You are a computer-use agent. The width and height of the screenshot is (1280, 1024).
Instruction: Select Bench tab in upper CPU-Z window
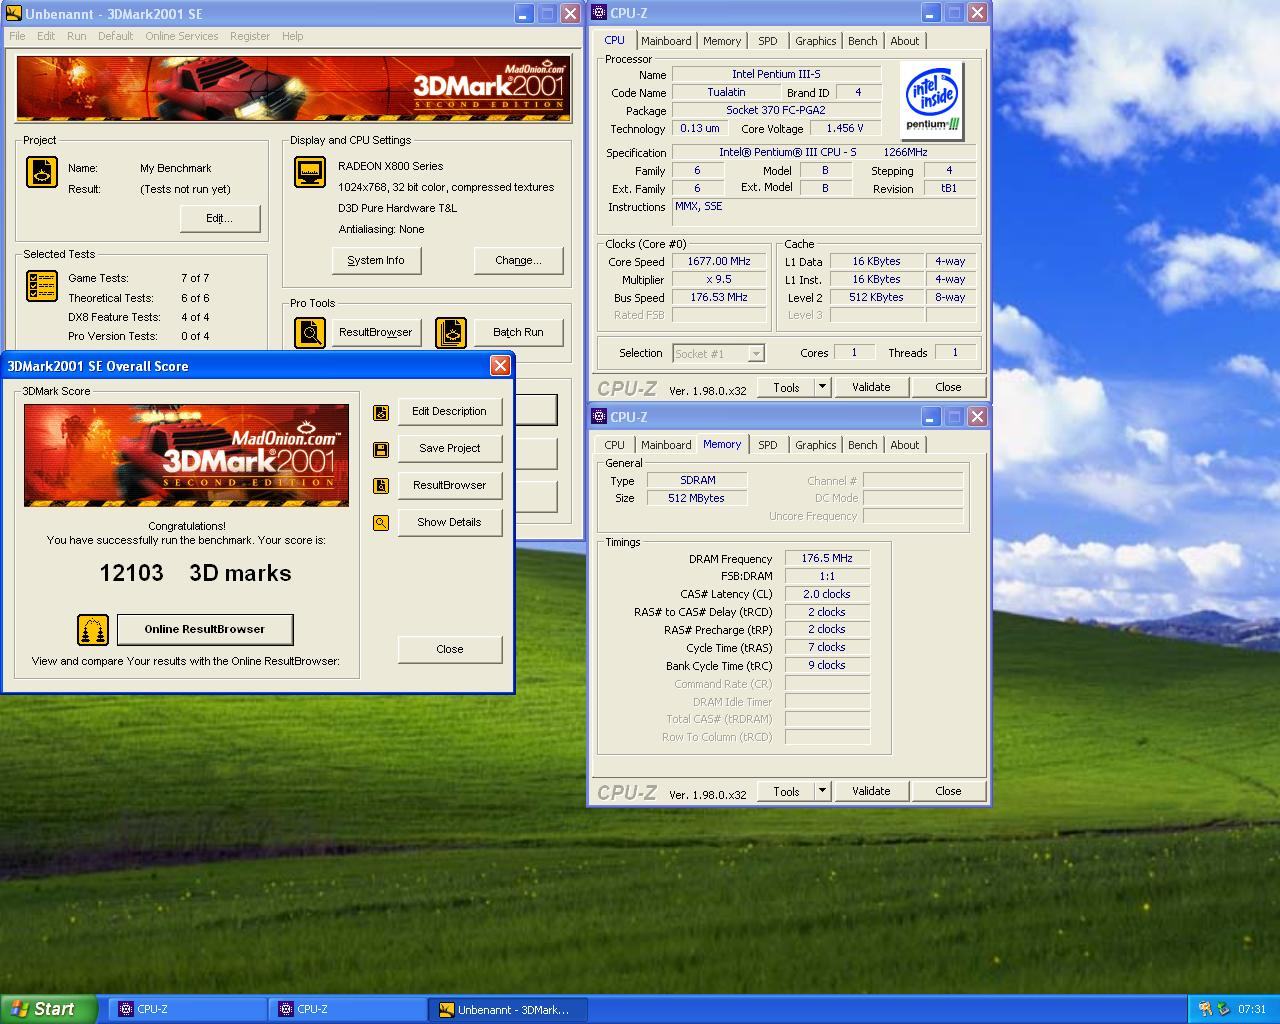(x=862, y=41)
